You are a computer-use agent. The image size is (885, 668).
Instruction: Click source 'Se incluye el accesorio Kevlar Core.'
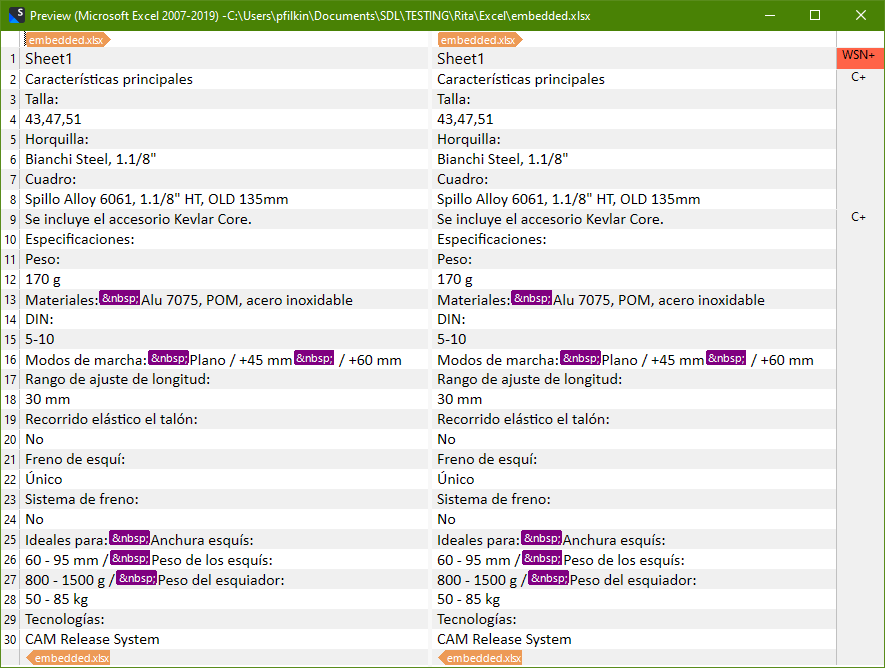click(138, 219)
